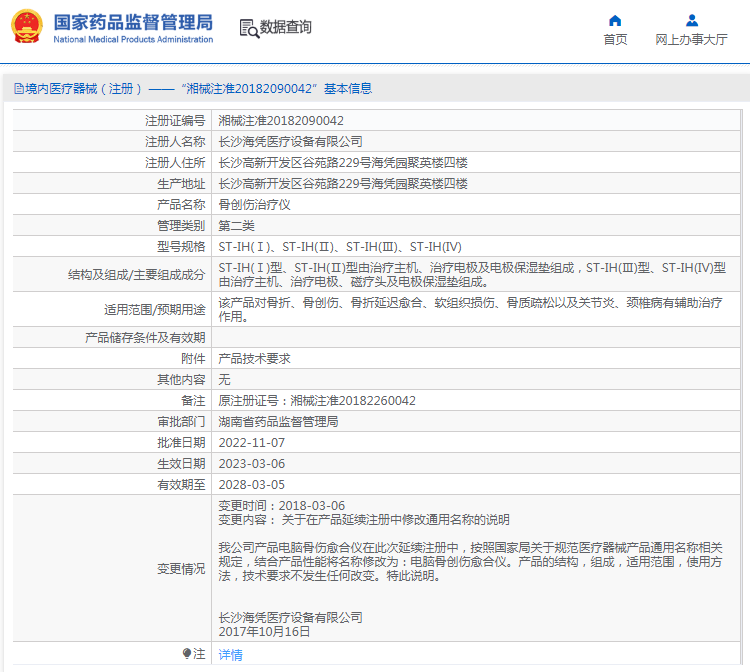Go to 数据查询 text heading
Image resolution: width=750 pixels, height=672 pixels.
point(286,27)
